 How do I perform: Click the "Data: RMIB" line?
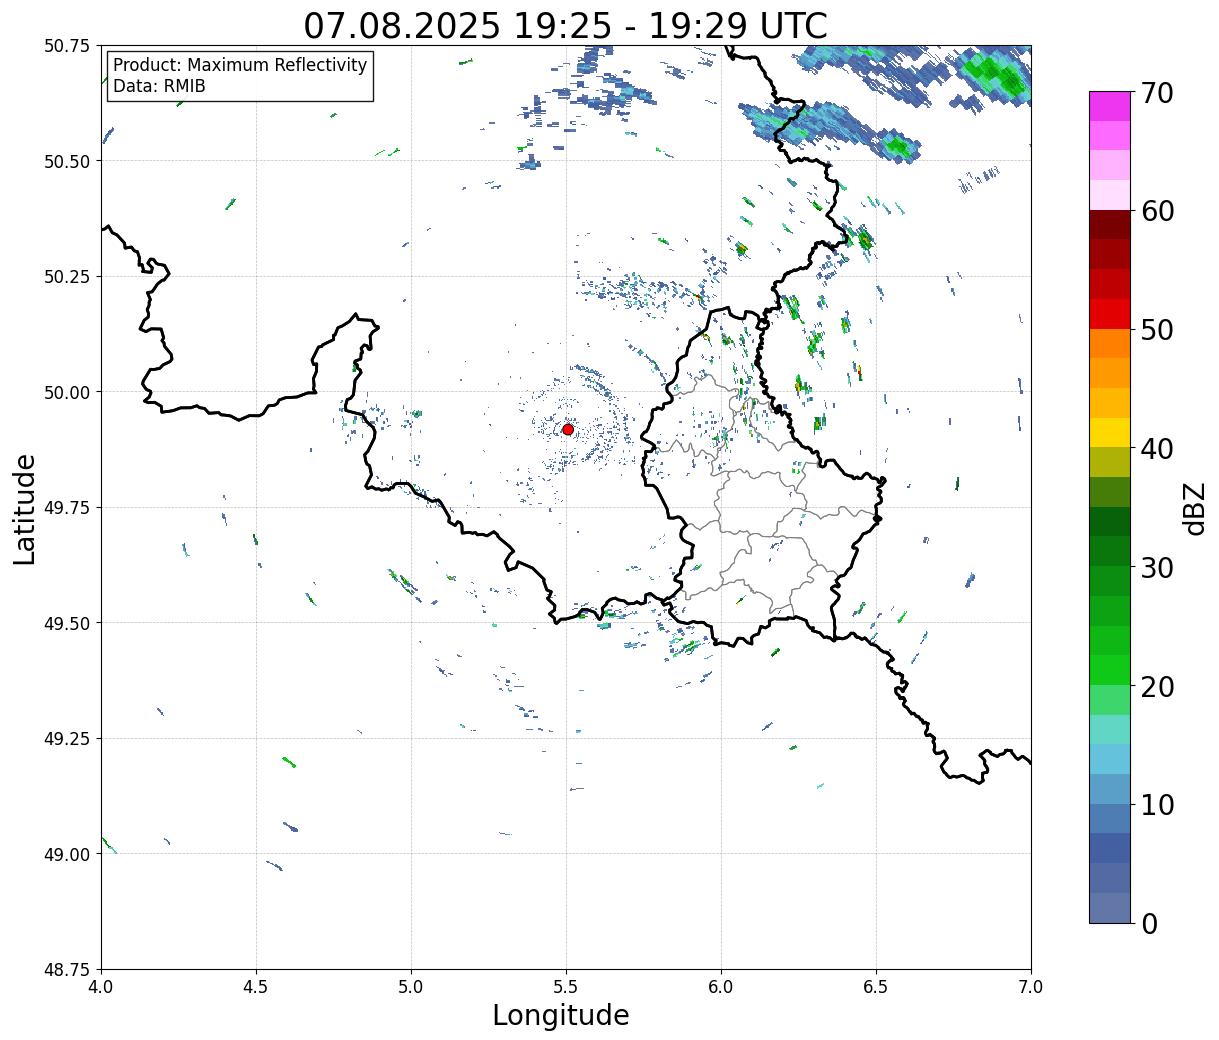(x=159, y=86)
